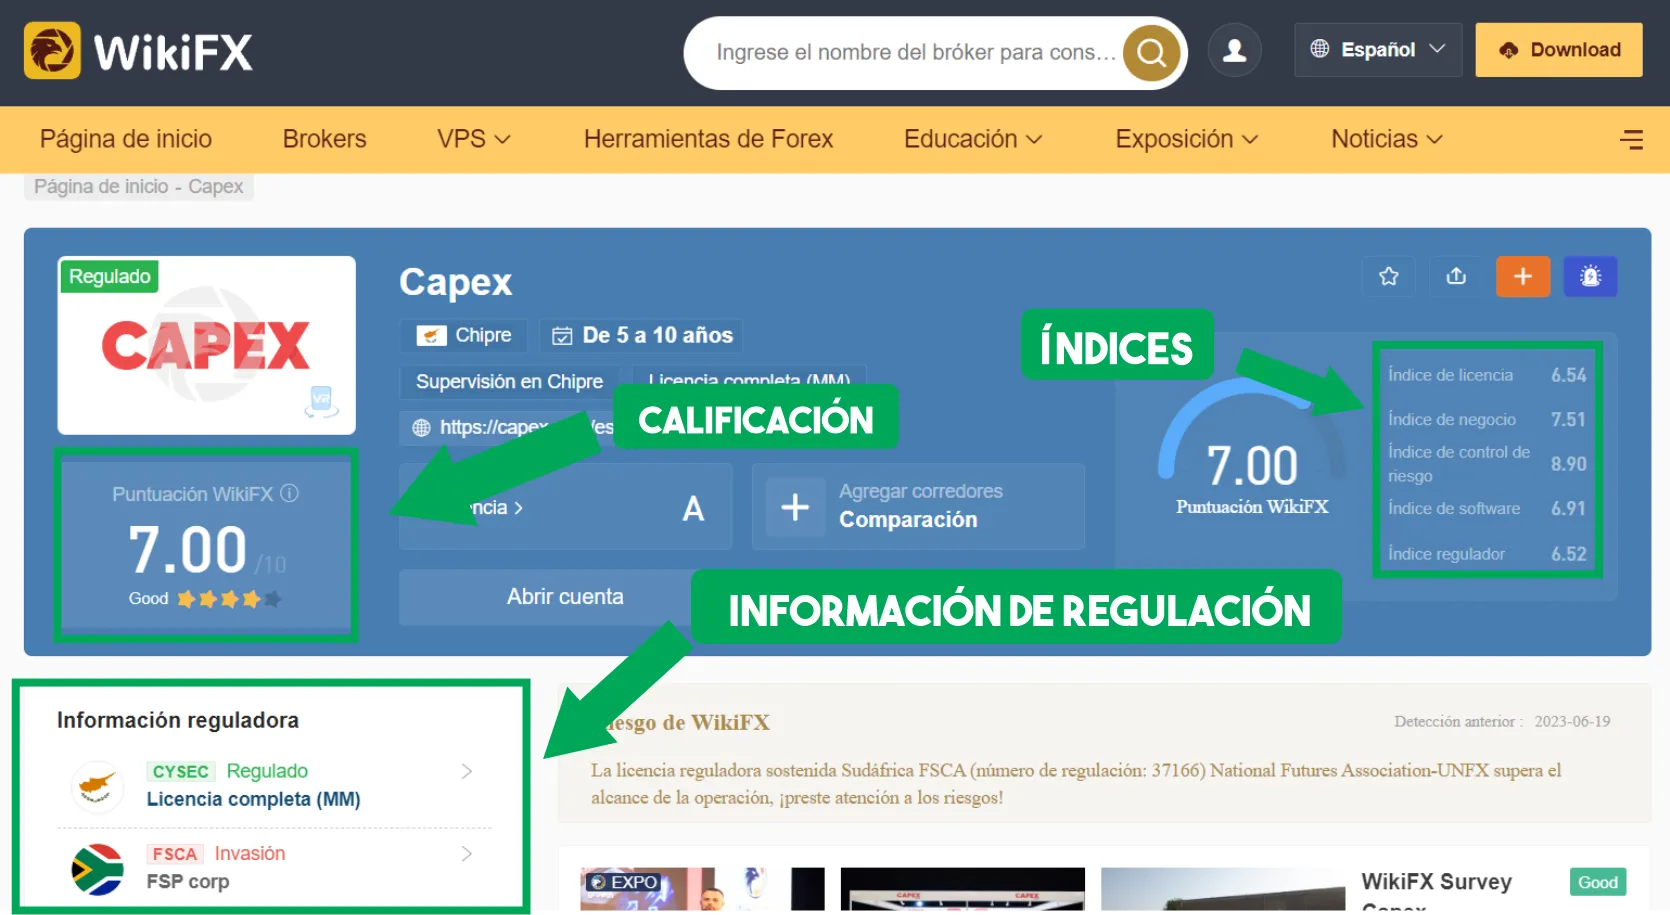The image size is (1670, 915).
Task: Click the WikiFX logo
Action: 138,51
